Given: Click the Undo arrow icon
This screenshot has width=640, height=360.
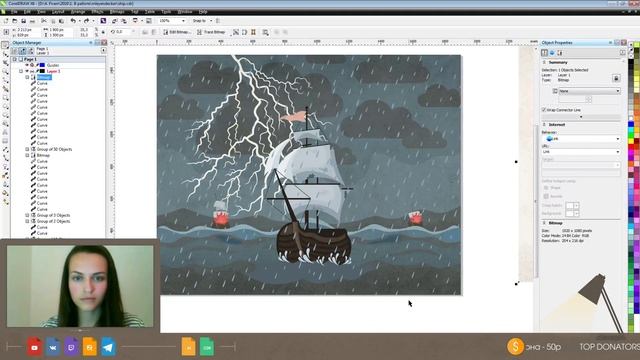Looking at the screenshot, I should point(73,21).
